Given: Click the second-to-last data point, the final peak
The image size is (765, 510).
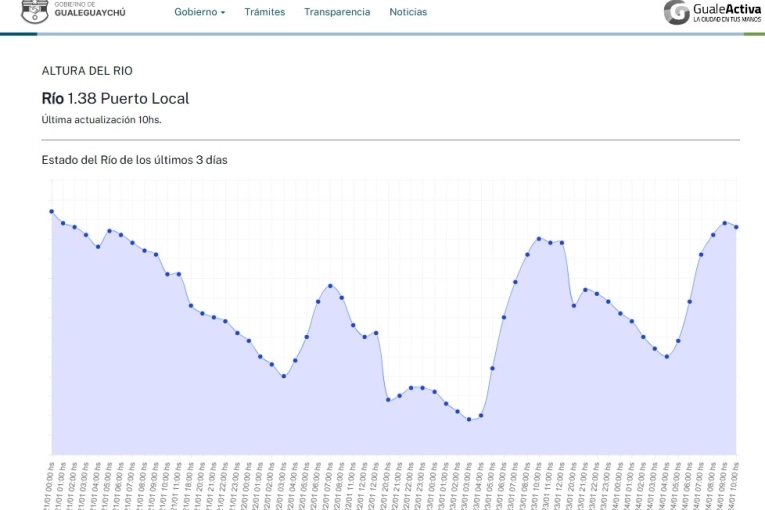Looking at the screenshot, I should click(x=725, y=223).
